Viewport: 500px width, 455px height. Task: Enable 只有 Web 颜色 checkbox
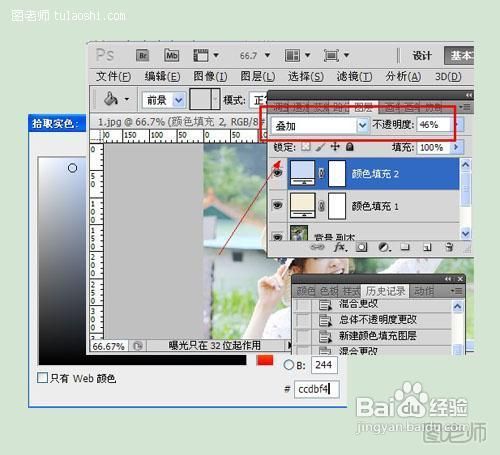[x=42, y=378]
